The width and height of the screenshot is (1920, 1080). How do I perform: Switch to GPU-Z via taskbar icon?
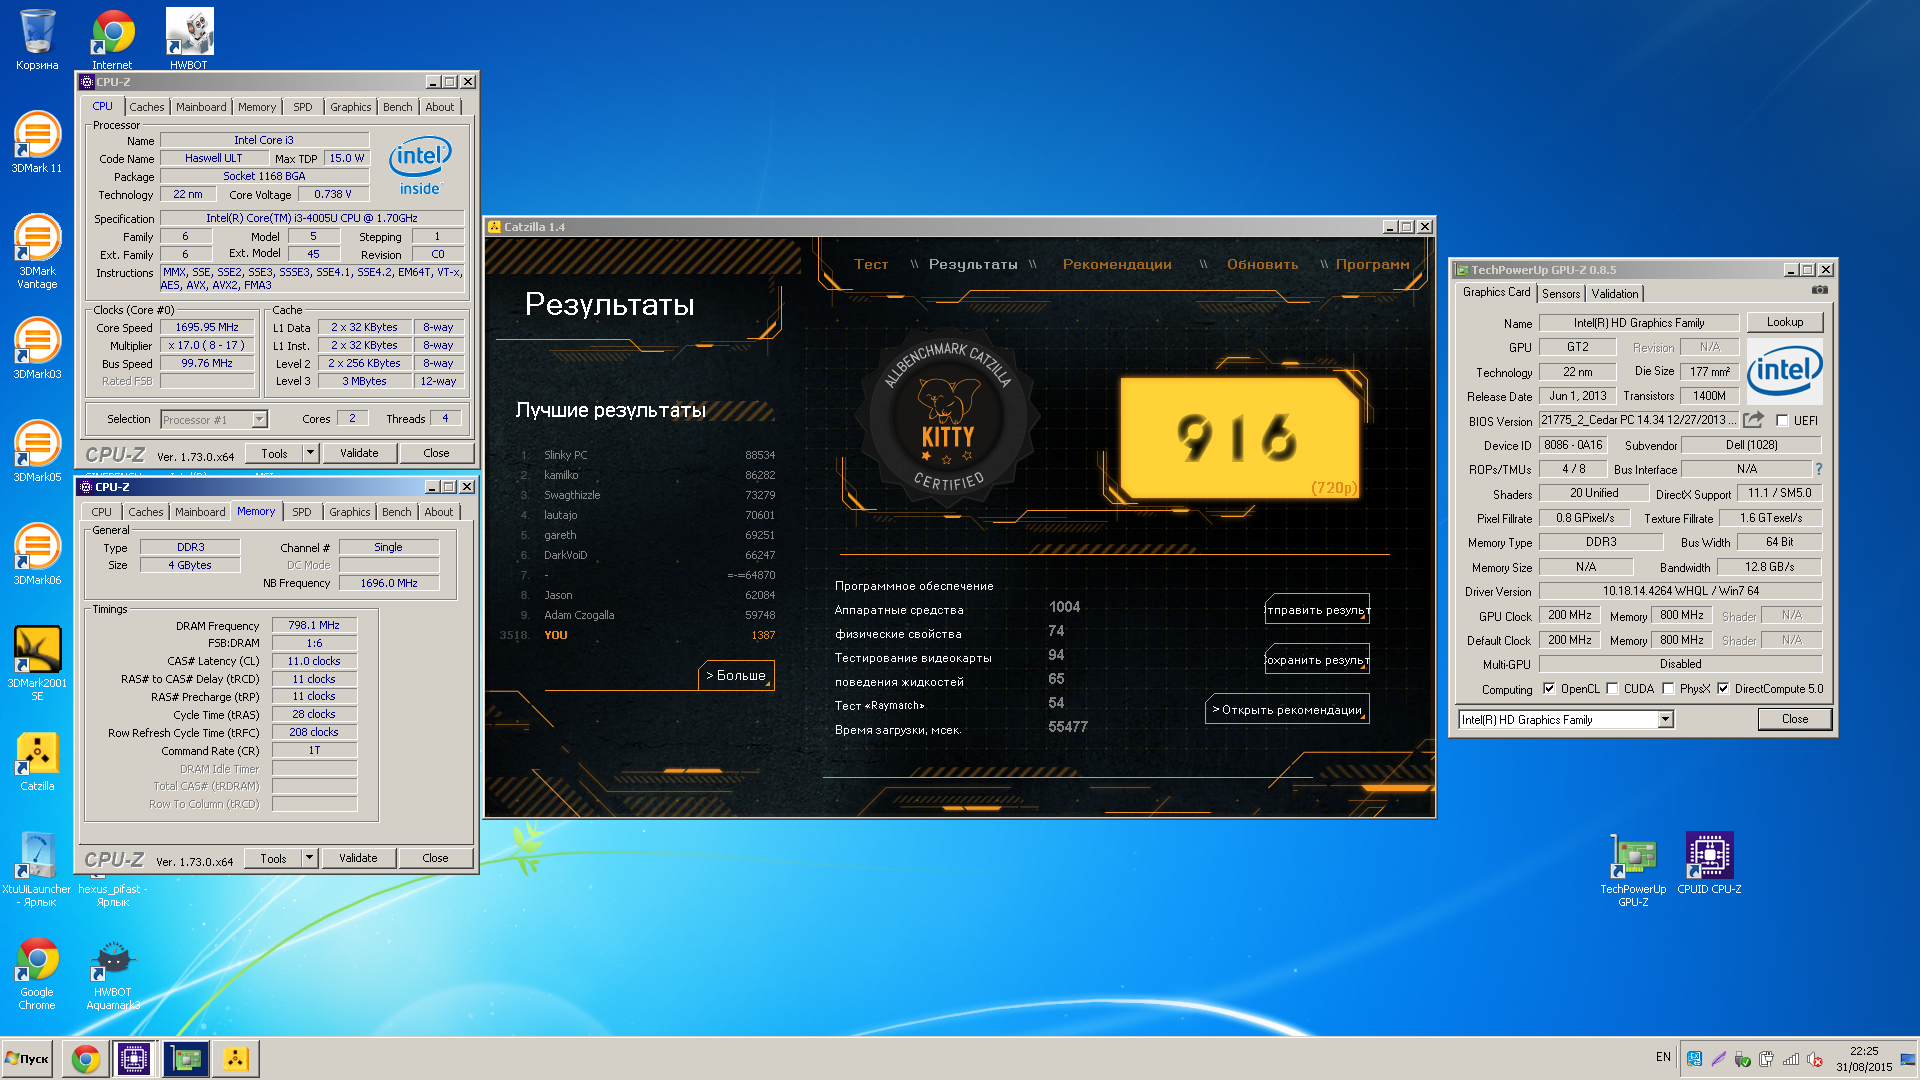[x=186, y=1058]
